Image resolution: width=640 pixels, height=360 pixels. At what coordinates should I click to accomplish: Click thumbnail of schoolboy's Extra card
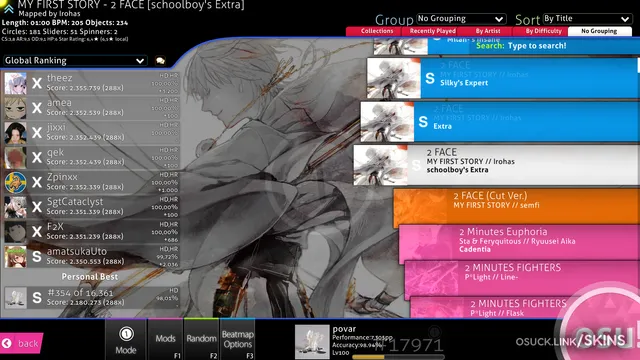pyautogui.click(x=380, y=165)
